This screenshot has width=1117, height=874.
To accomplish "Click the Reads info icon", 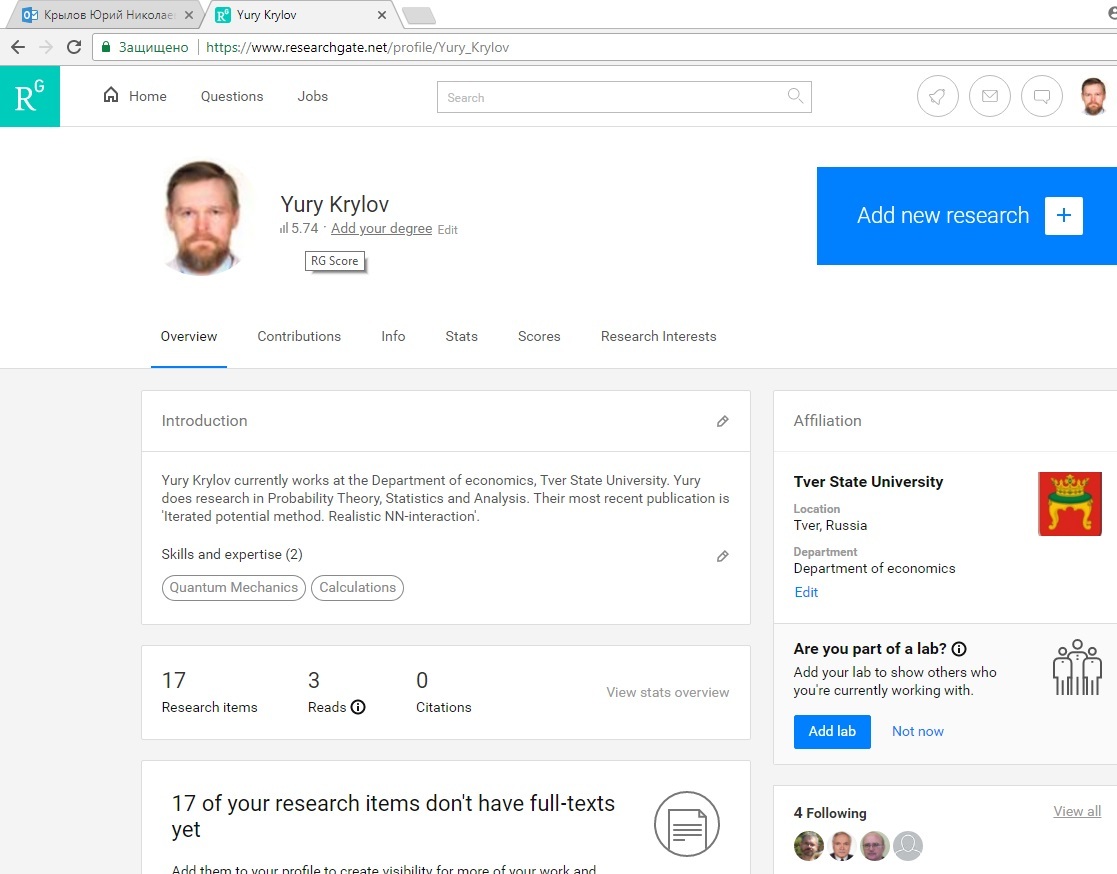I will [x=358, y=707].
